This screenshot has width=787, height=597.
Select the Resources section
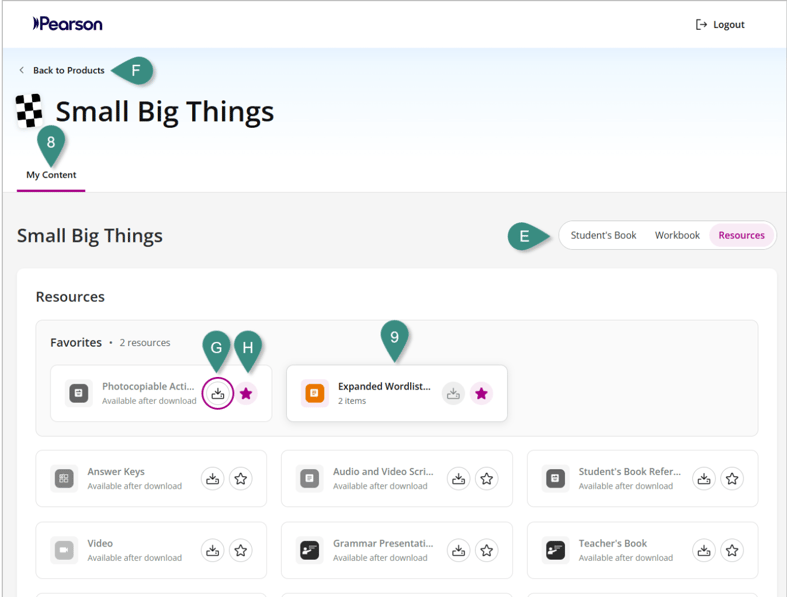[x=741, y=236]
